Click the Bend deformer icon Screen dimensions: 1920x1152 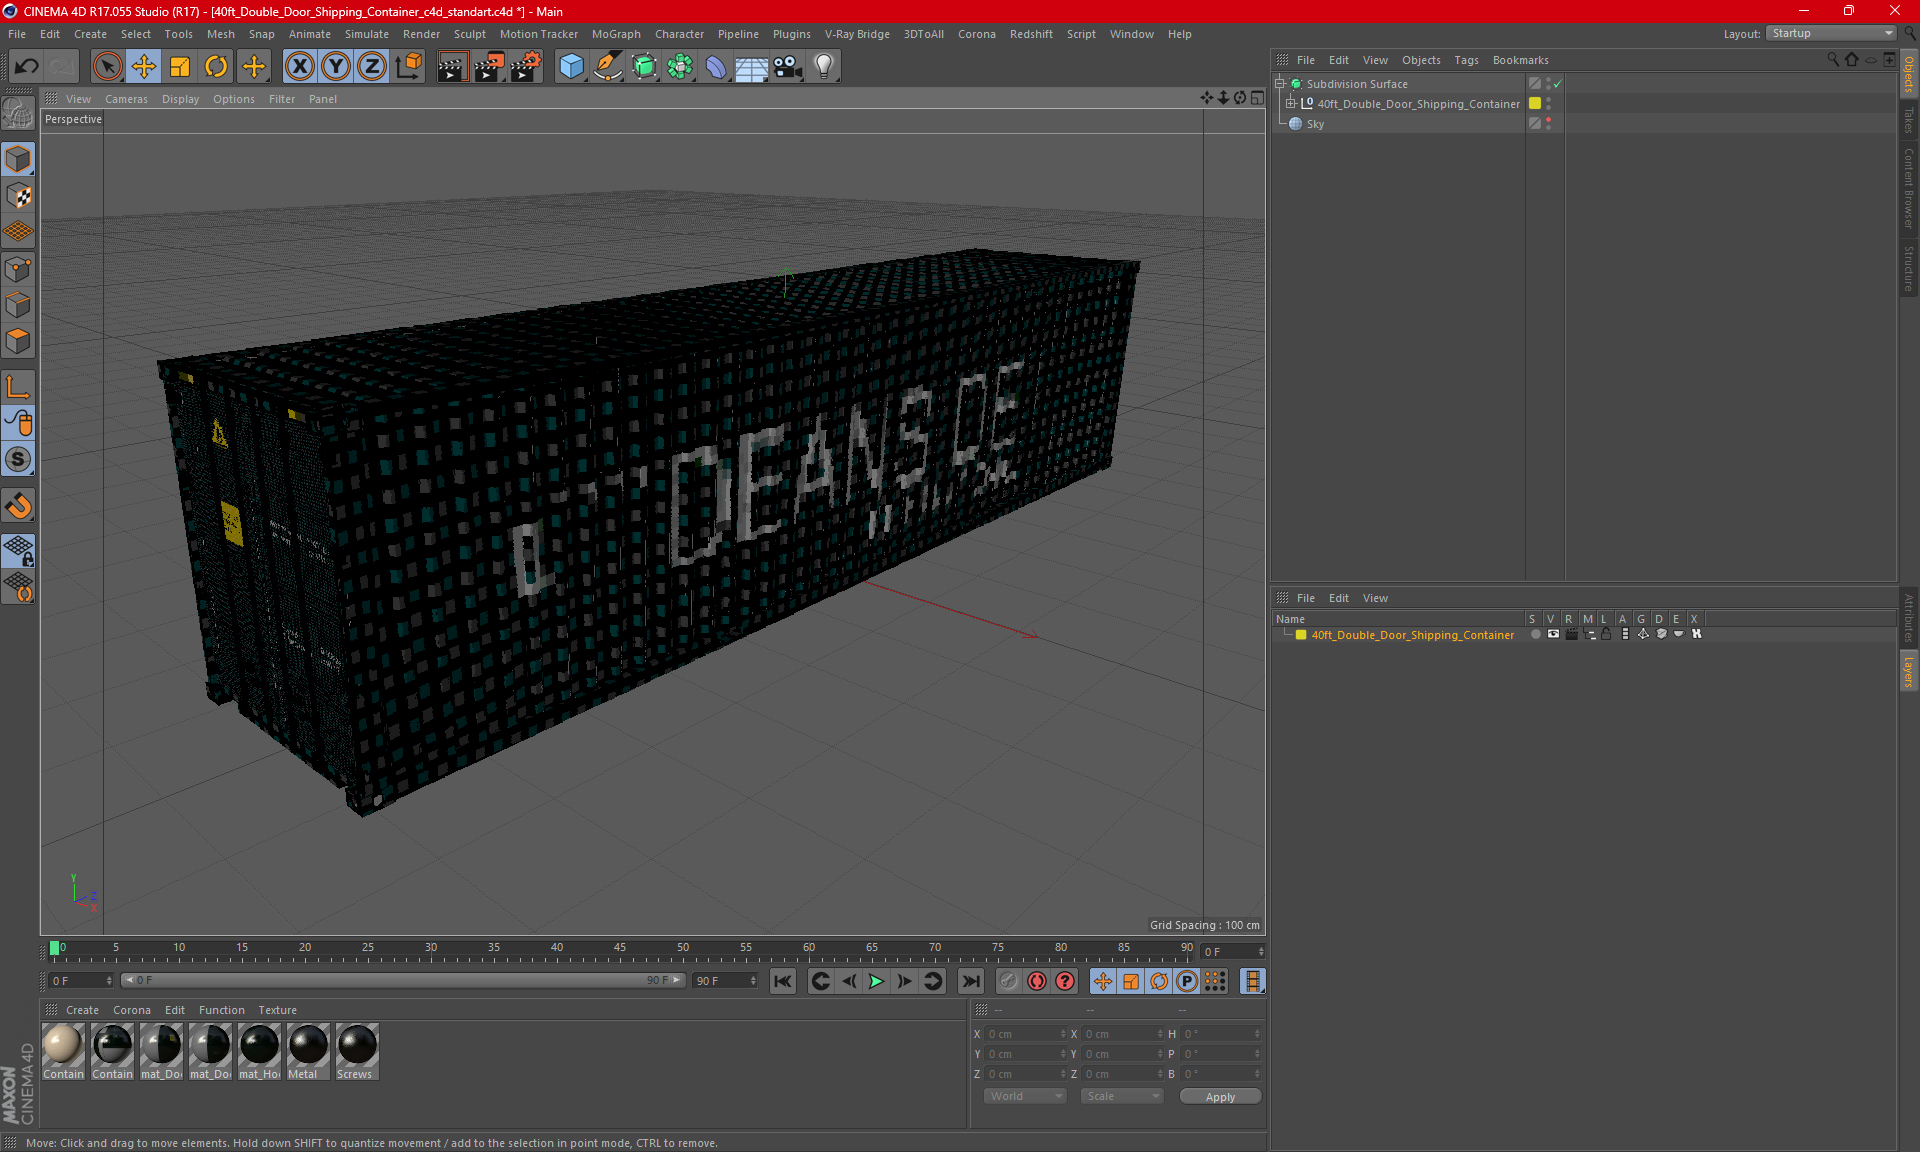[716, 66]
